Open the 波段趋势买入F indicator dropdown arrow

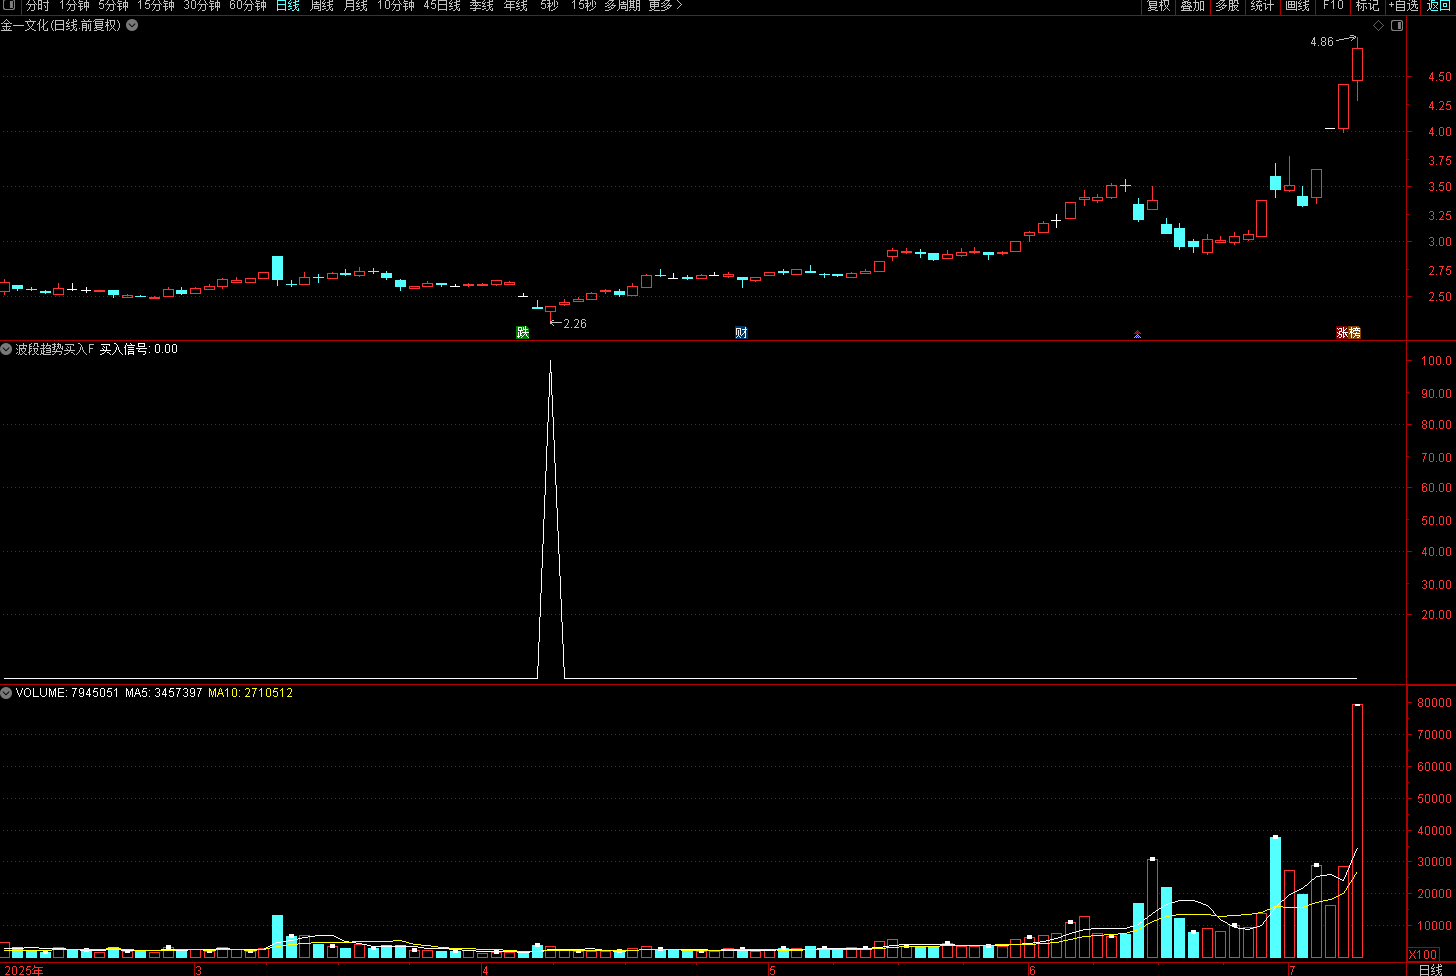coord(7,349)
